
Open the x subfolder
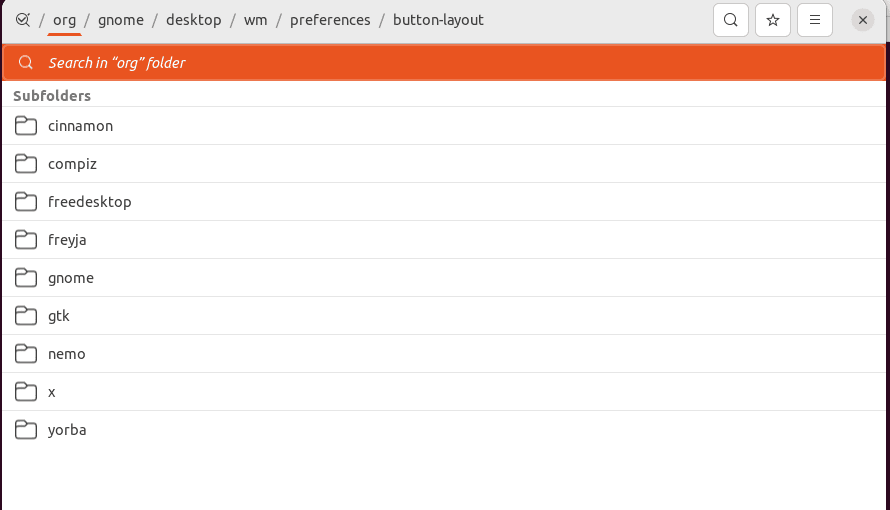tap(444, 392)
